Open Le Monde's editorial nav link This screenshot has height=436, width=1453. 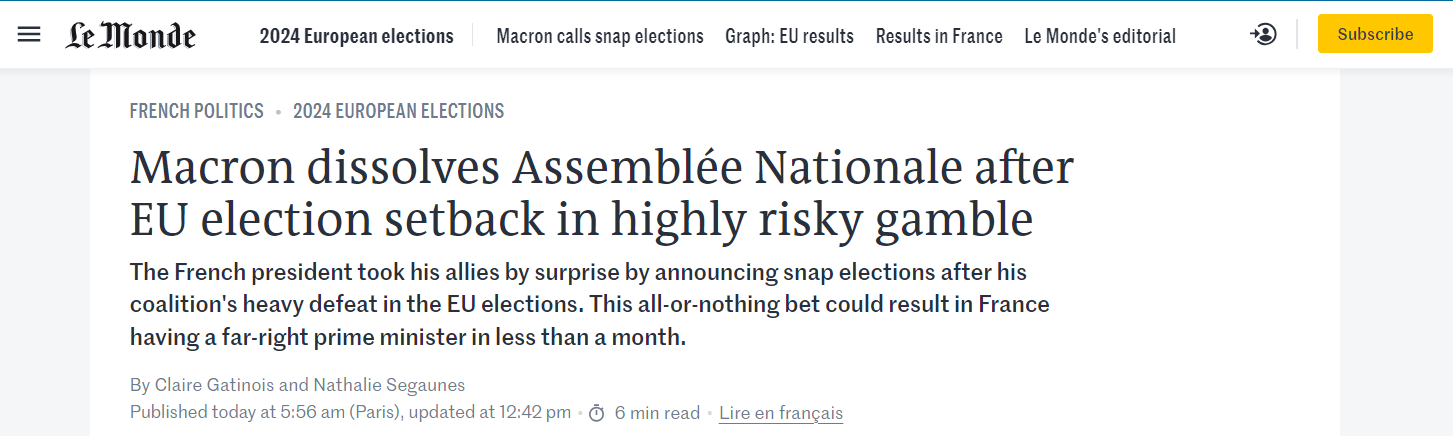1100,36
